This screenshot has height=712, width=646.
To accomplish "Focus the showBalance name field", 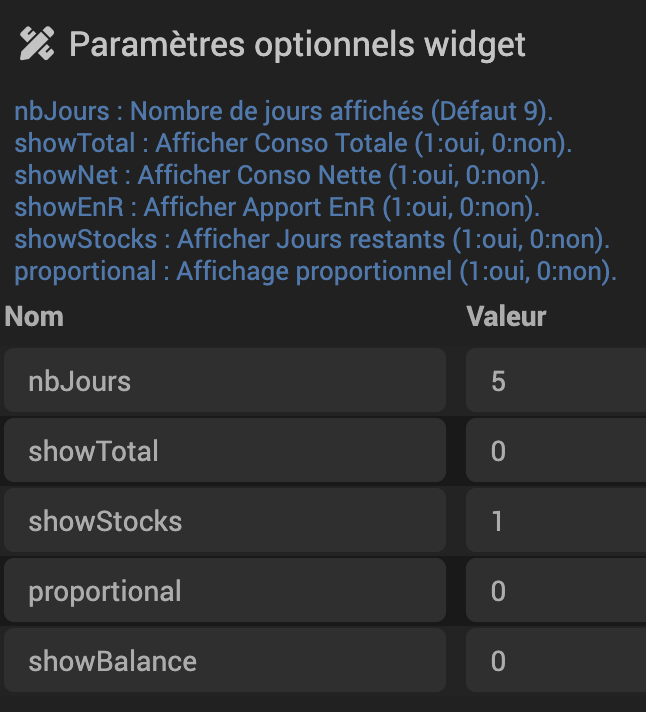I will [224, 661].
